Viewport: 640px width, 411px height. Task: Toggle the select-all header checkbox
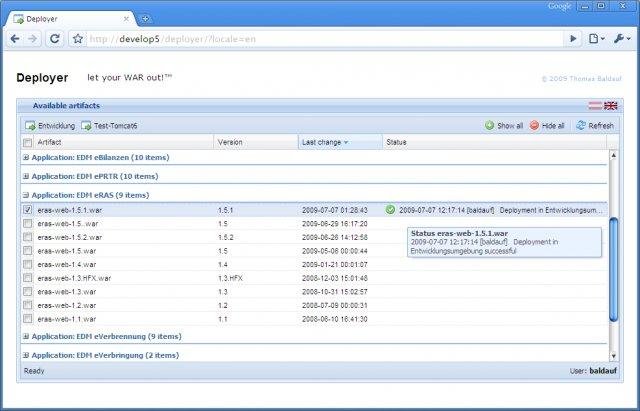coord(27,142)
